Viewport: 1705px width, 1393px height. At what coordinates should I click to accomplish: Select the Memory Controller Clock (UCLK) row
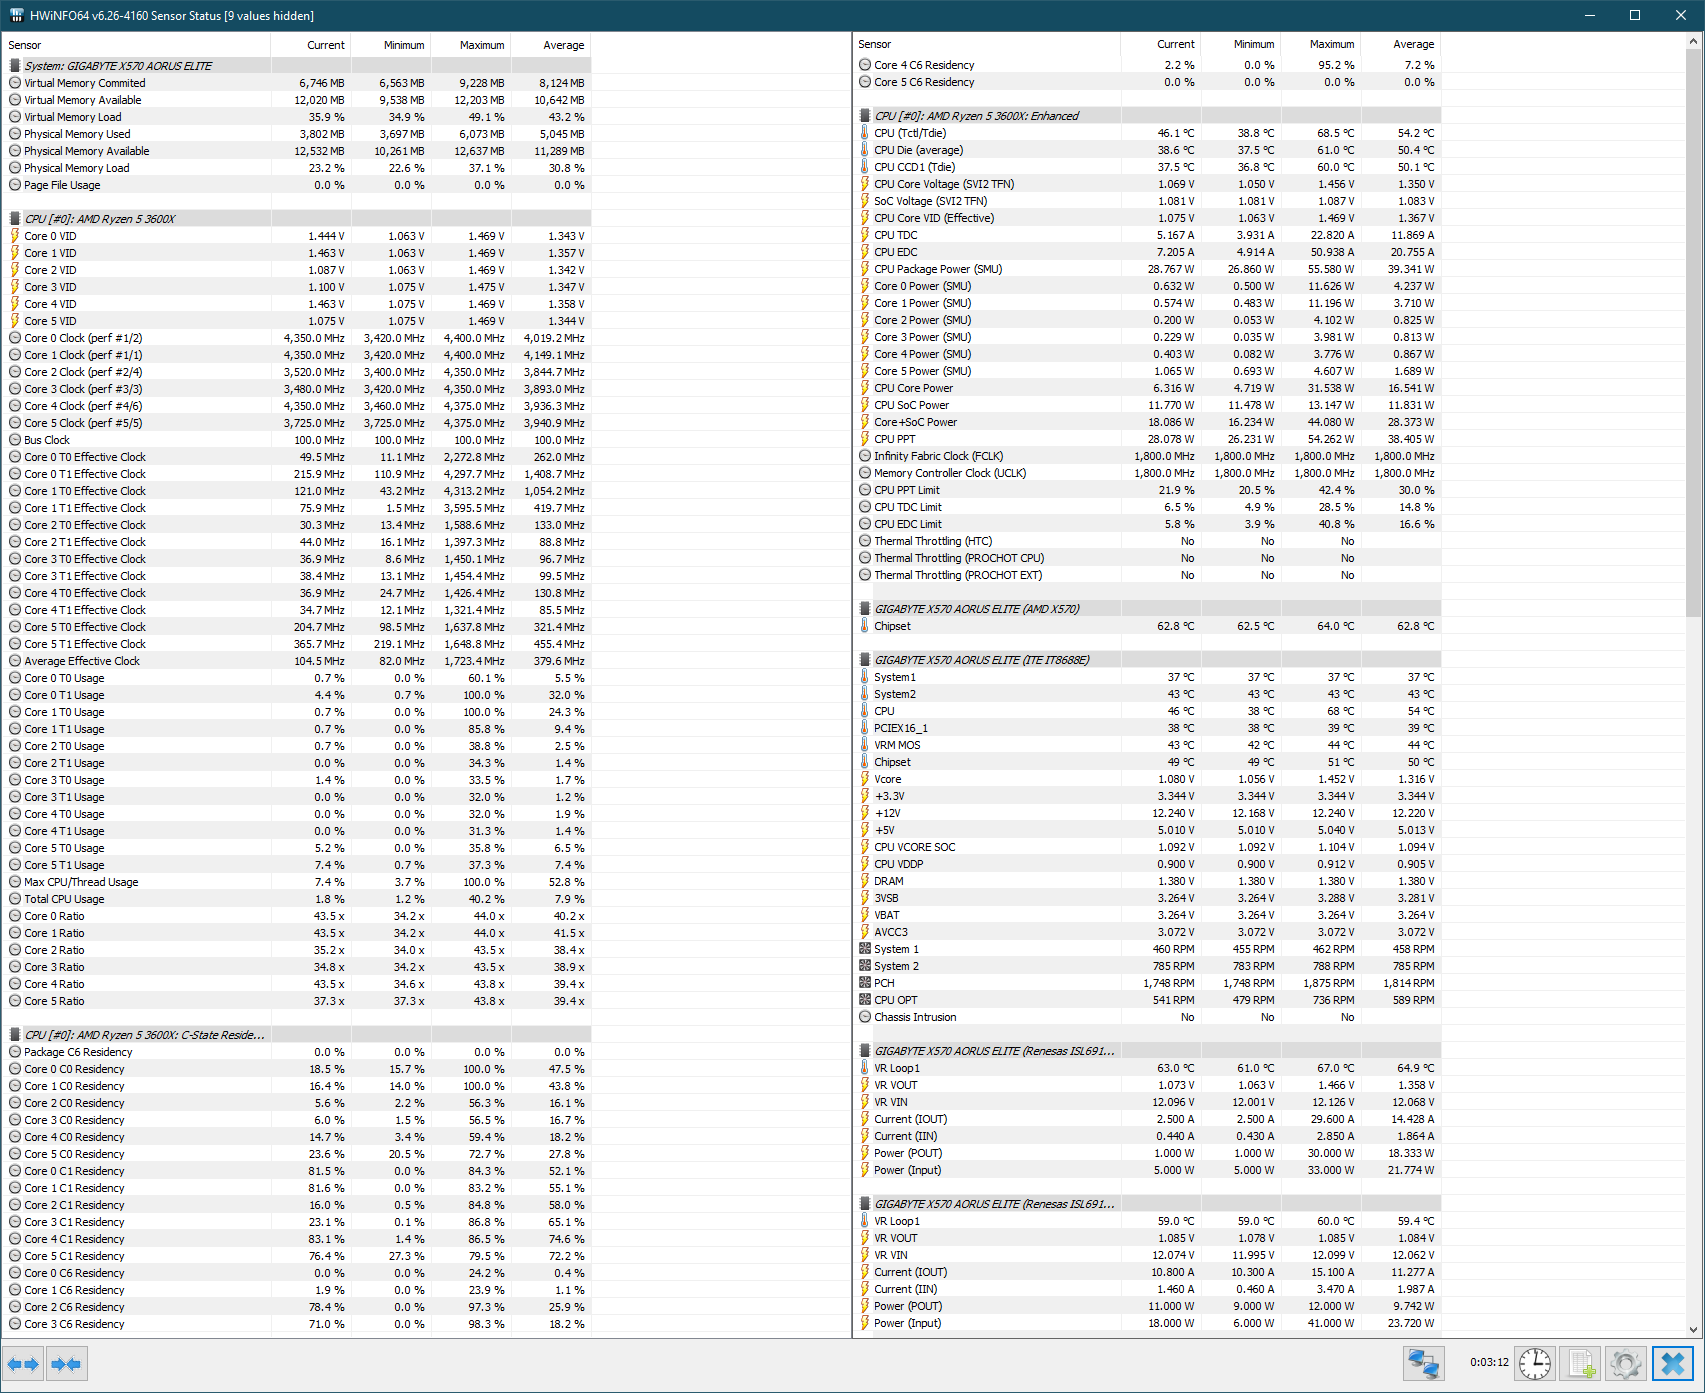[x=1149, y=473]
